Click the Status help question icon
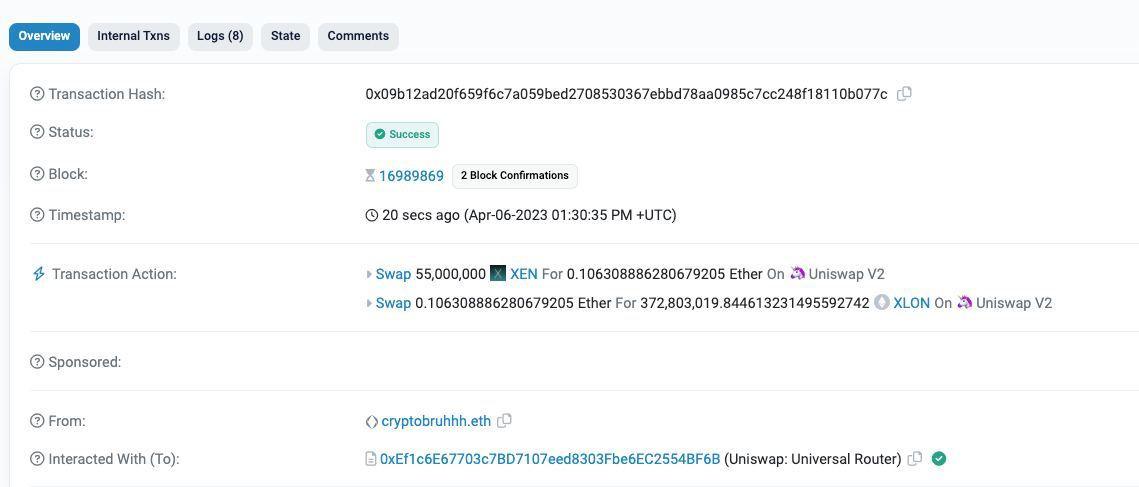 coord(37,132)
